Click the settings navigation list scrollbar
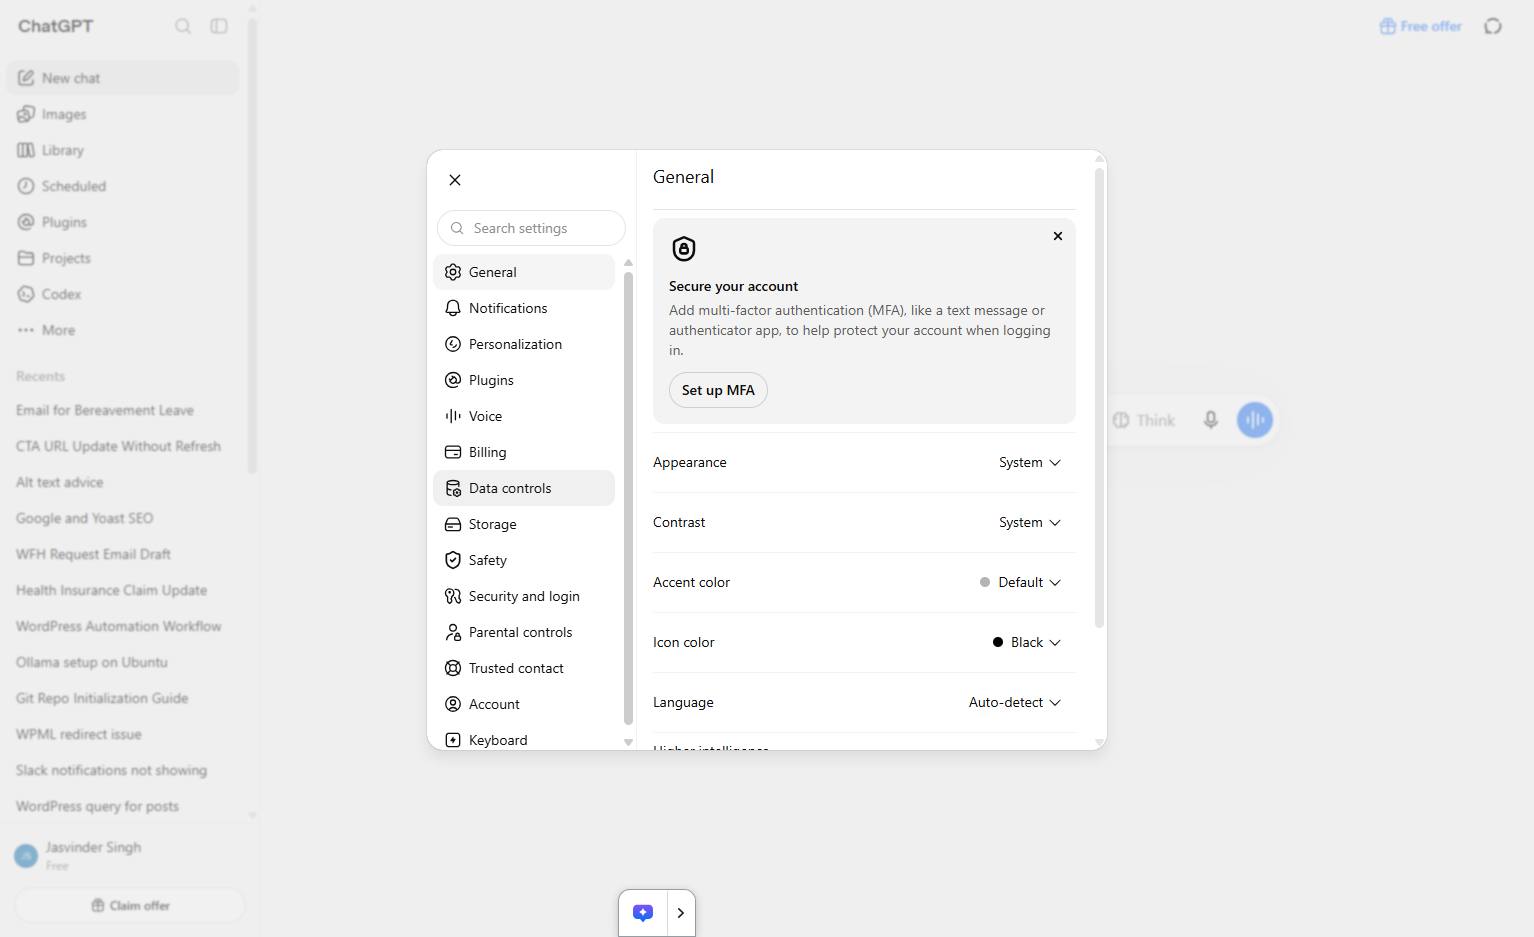The image size is (1534, 937). 628,498
